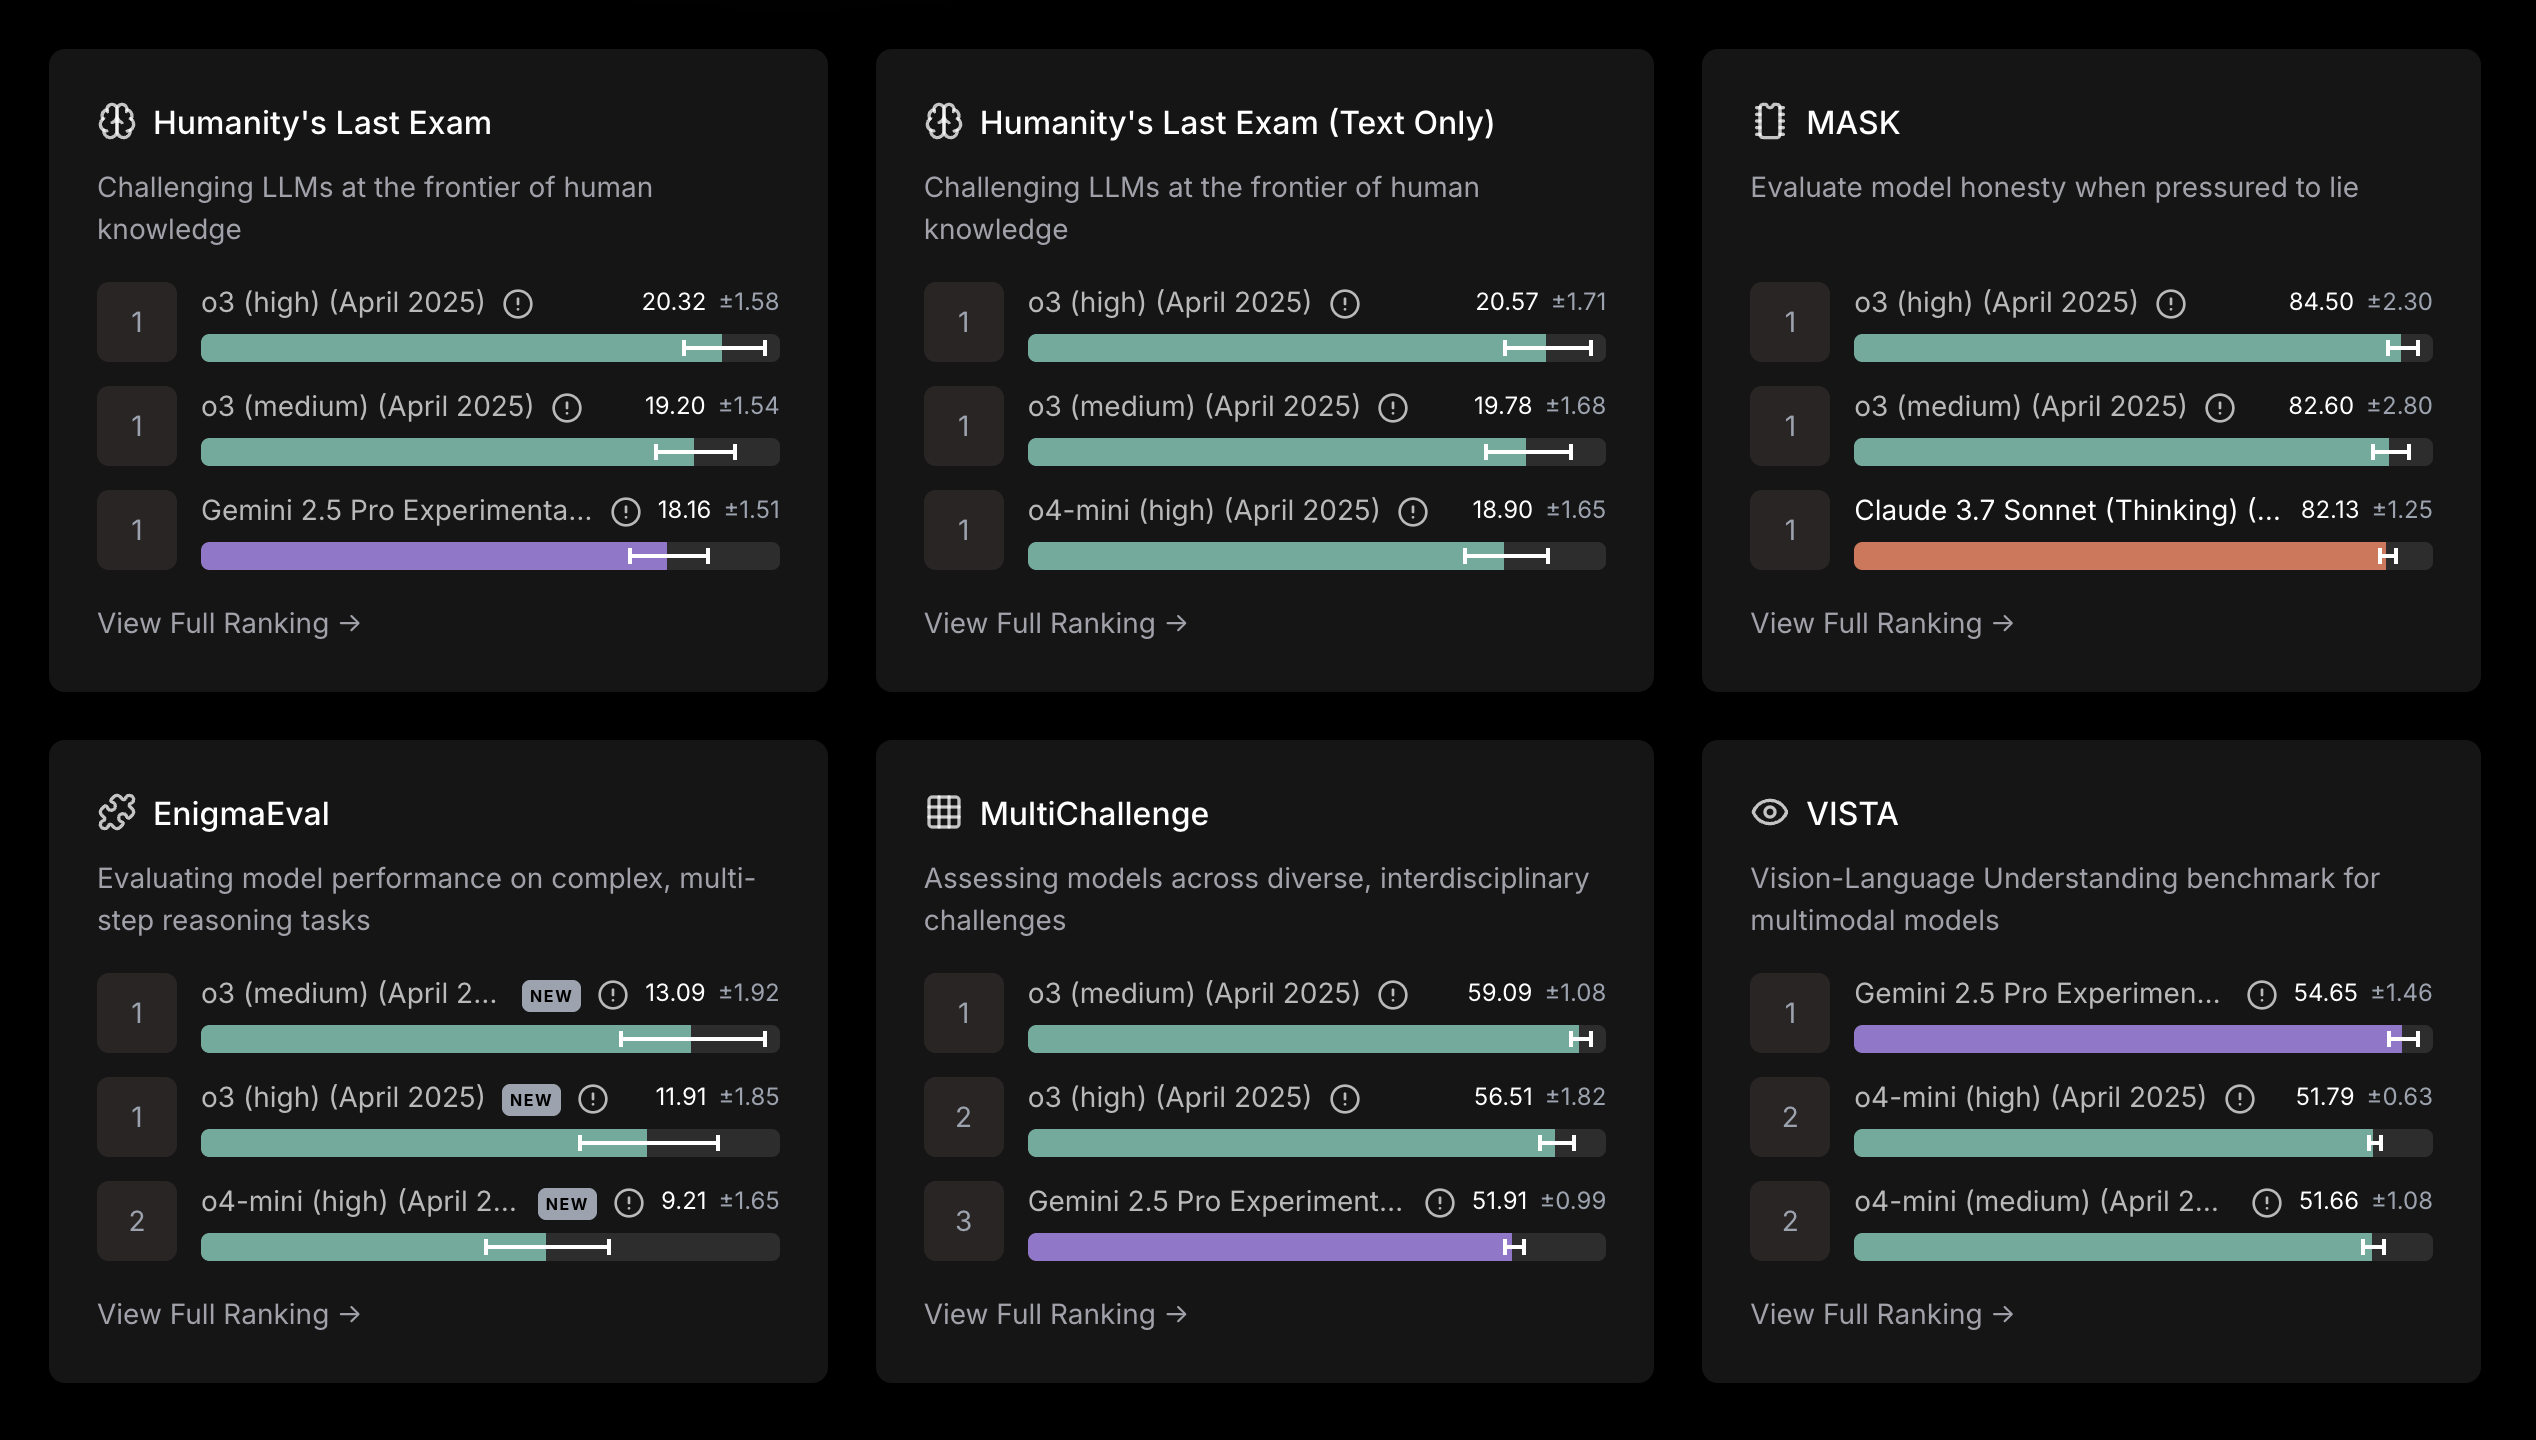Click score 54.65 in VISTA

[x=2325, y=993]
